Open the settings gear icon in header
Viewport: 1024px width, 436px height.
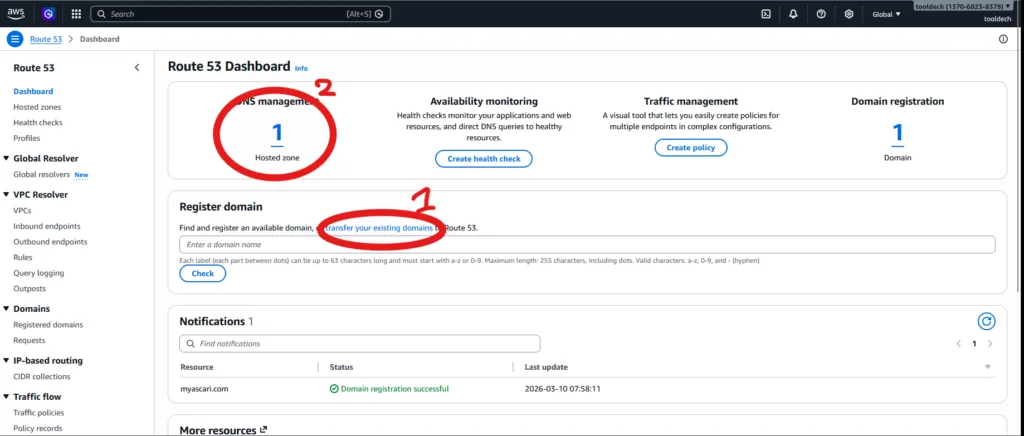849,14
